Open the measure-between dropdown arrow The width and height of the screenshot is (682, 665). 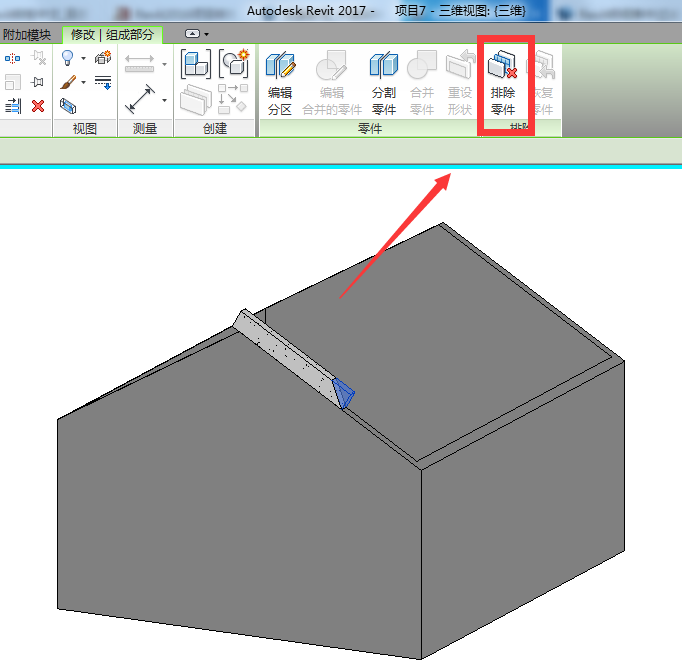(x=165, y=65)
